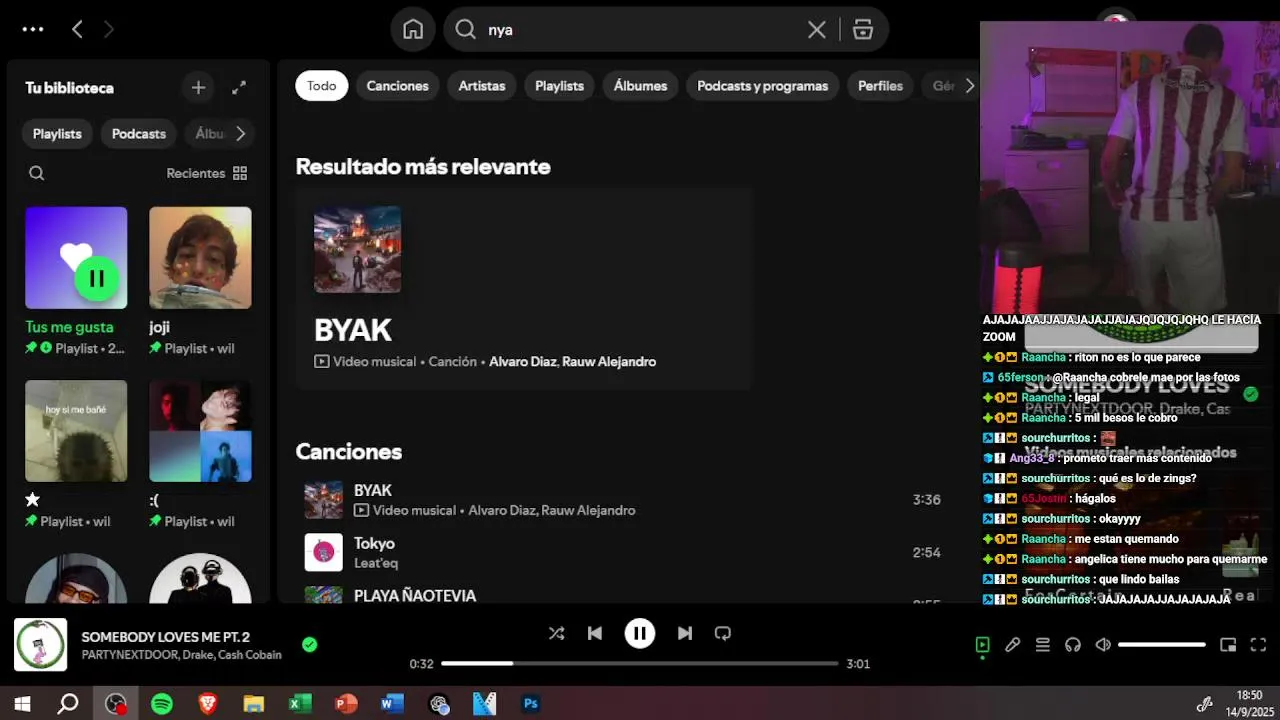Open the Windows Start menu
The height and width of the screenshot is (720, 1280).
[x=22, y=704]
